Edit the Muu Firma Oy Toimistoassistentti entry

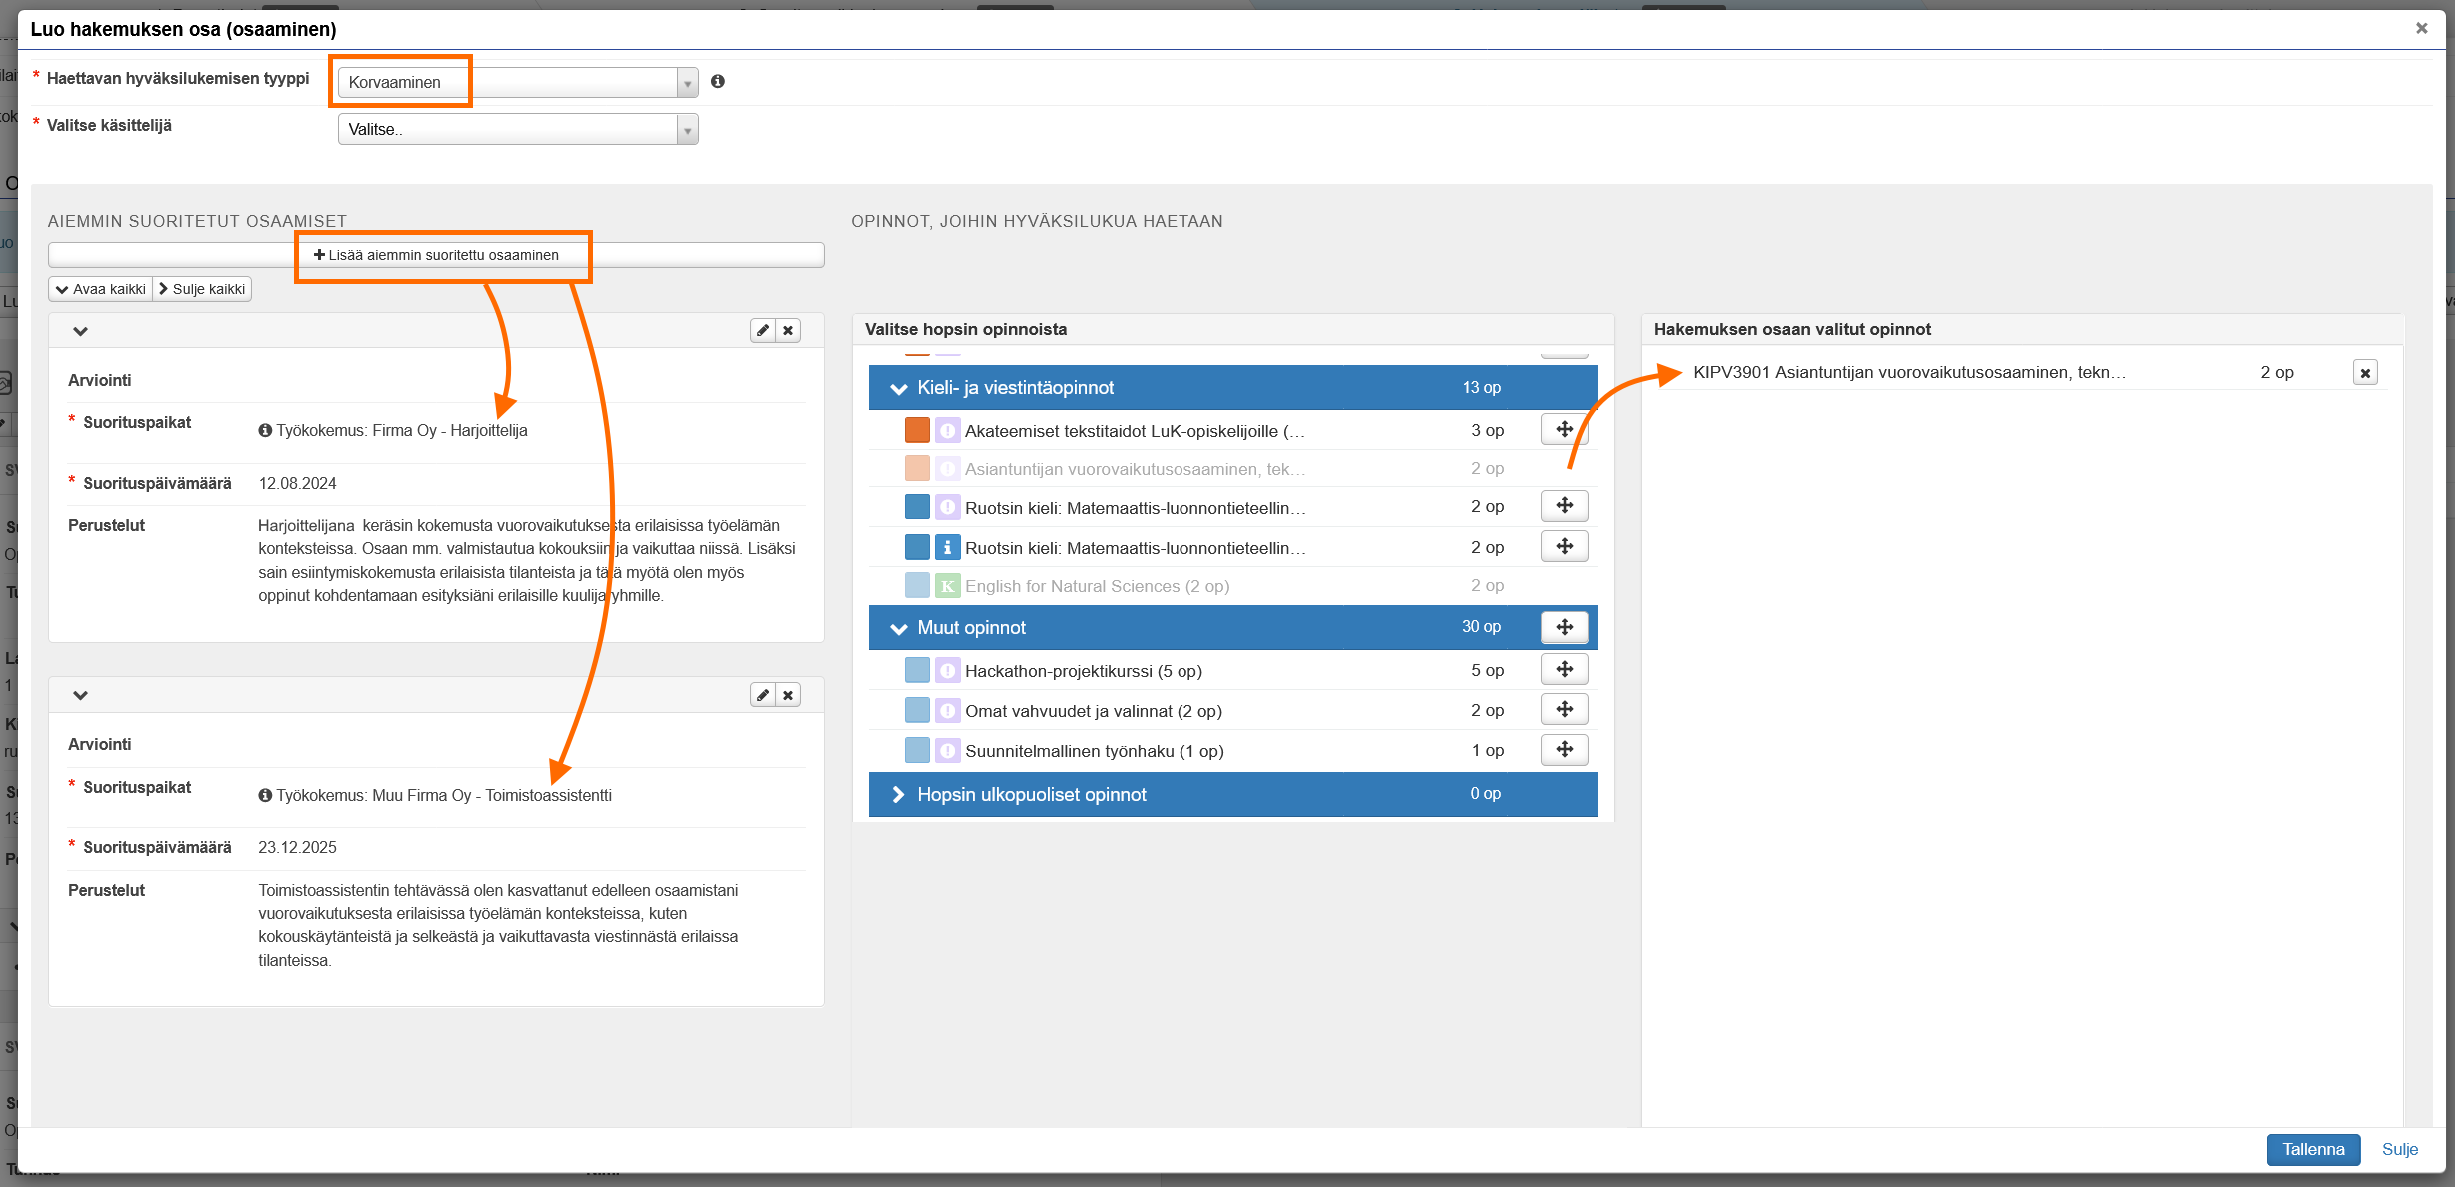click(x=763, y=695)
